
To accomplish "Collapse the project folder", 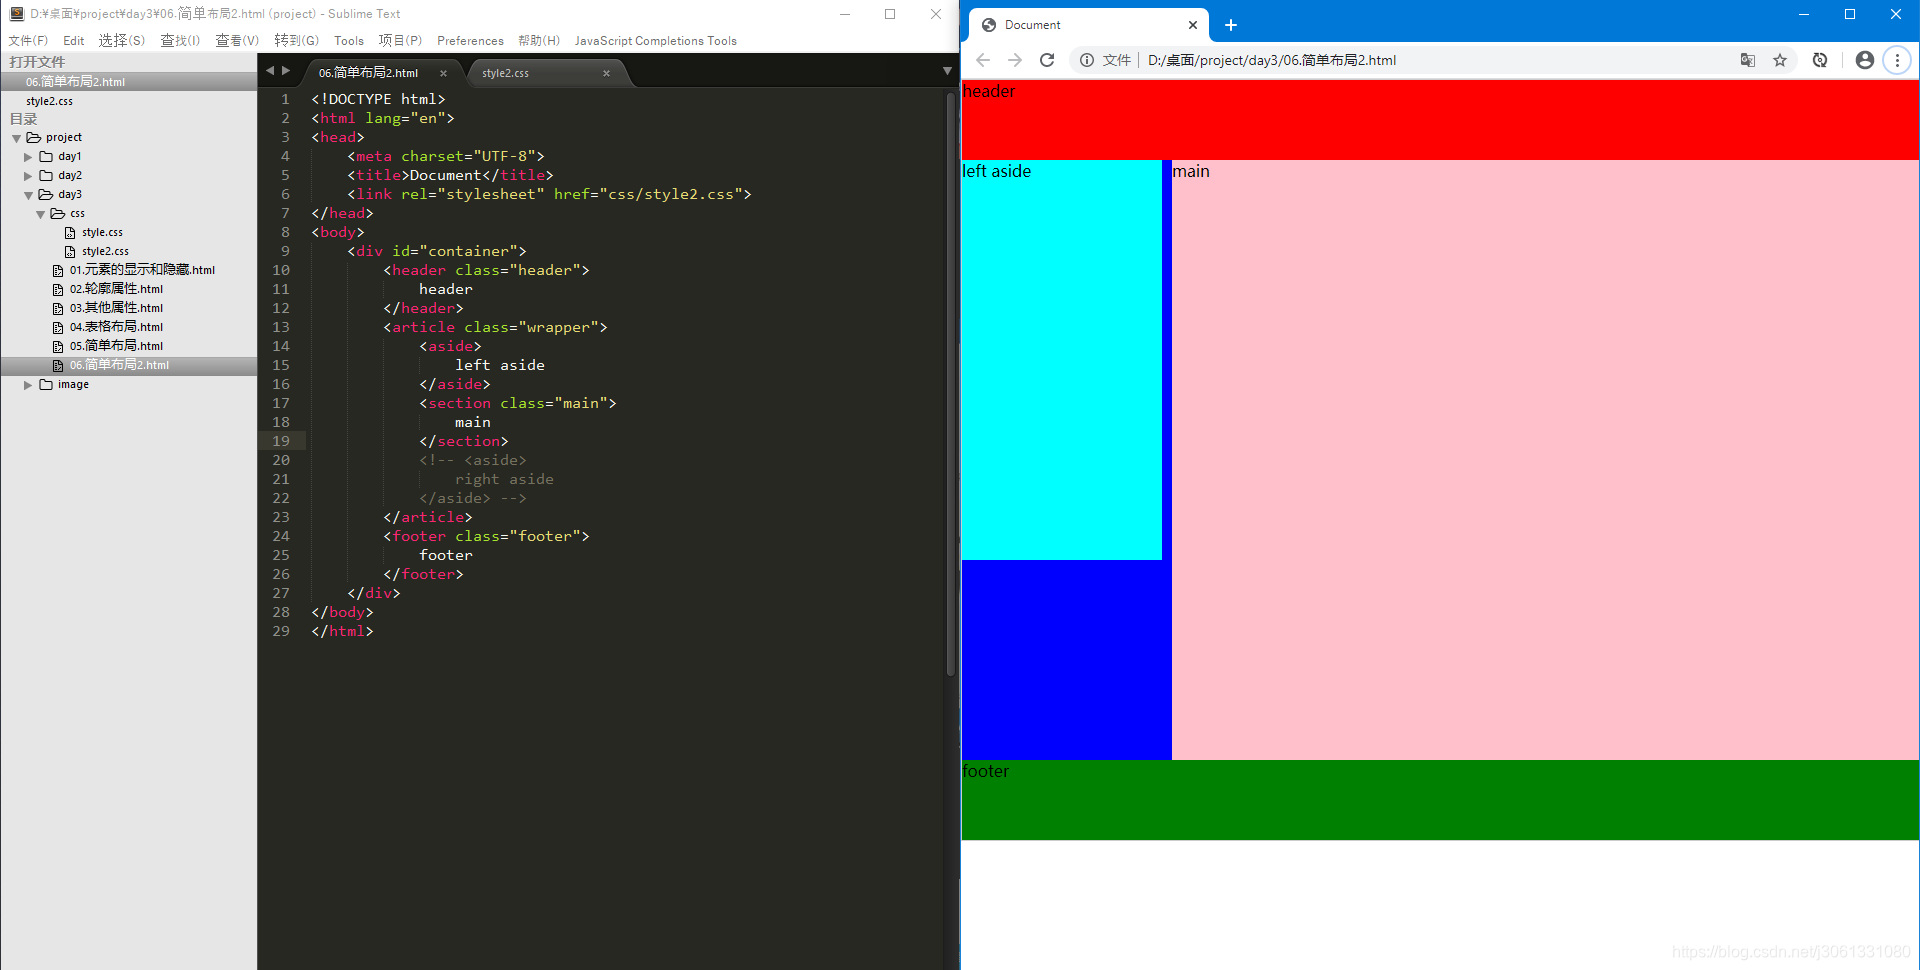I will click(x=17, y=138).
